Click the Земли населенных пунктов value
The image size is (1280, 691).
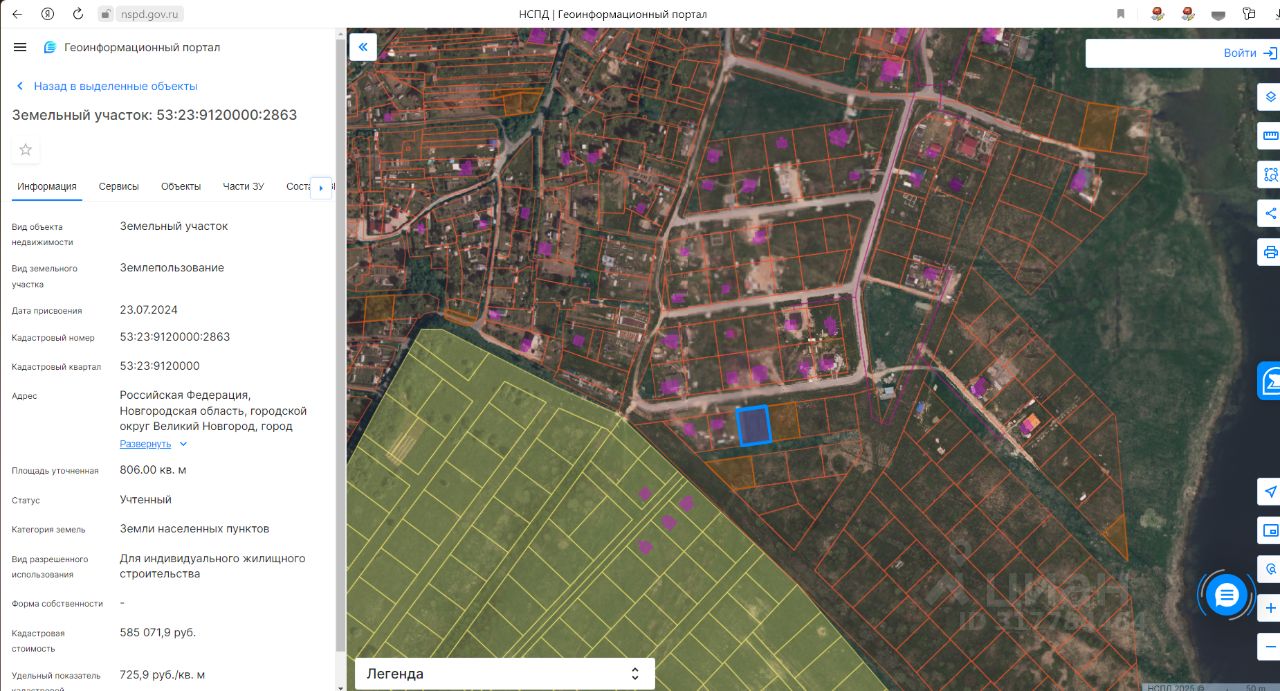pos(194,528)
